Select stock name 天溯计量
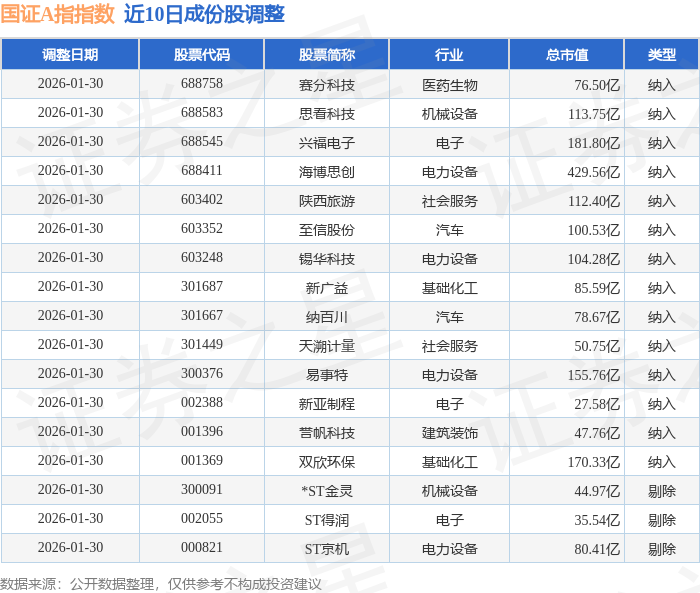The width and height of the screenshot is (700, 593). (x=327, y=346)
